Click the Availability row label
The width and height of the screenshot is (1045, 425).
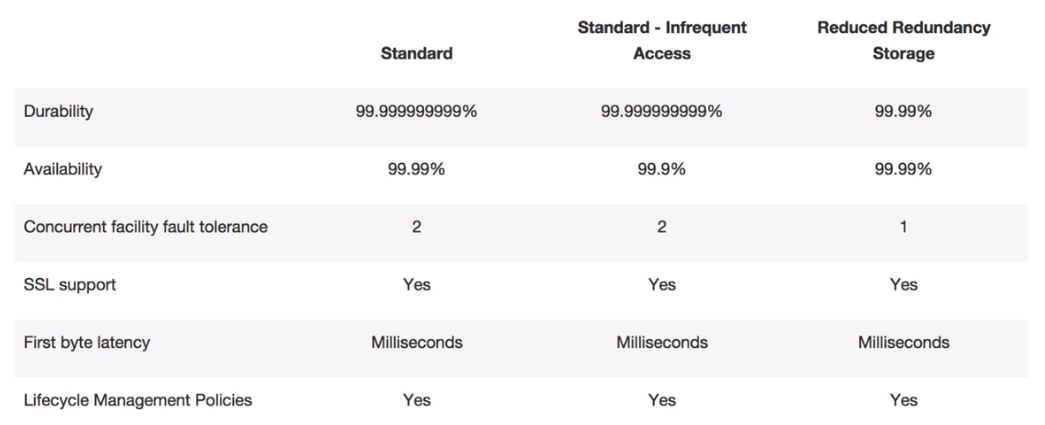tap(63, 169)
